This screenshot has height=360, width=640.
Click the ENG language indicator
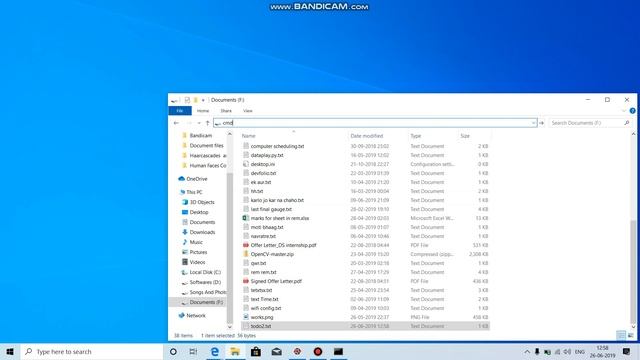pyautogui.click(x=580, y=352)
